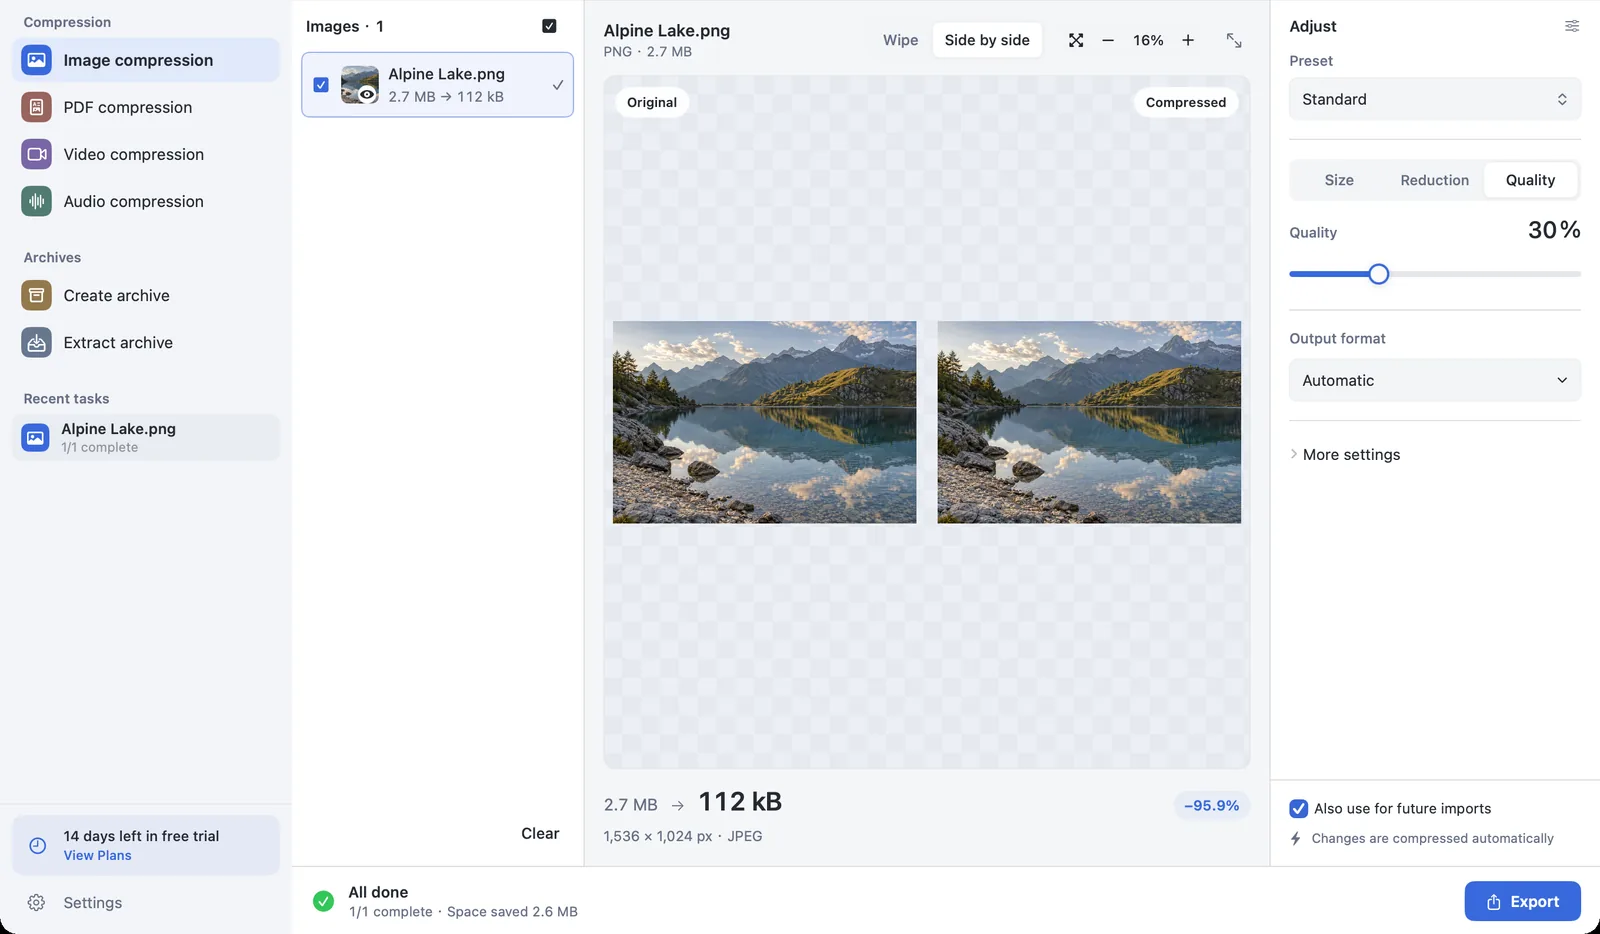The image size is (1600, 934).
Task: Click the -95.9% reduction badge
Action: (x=1211, y=805)
